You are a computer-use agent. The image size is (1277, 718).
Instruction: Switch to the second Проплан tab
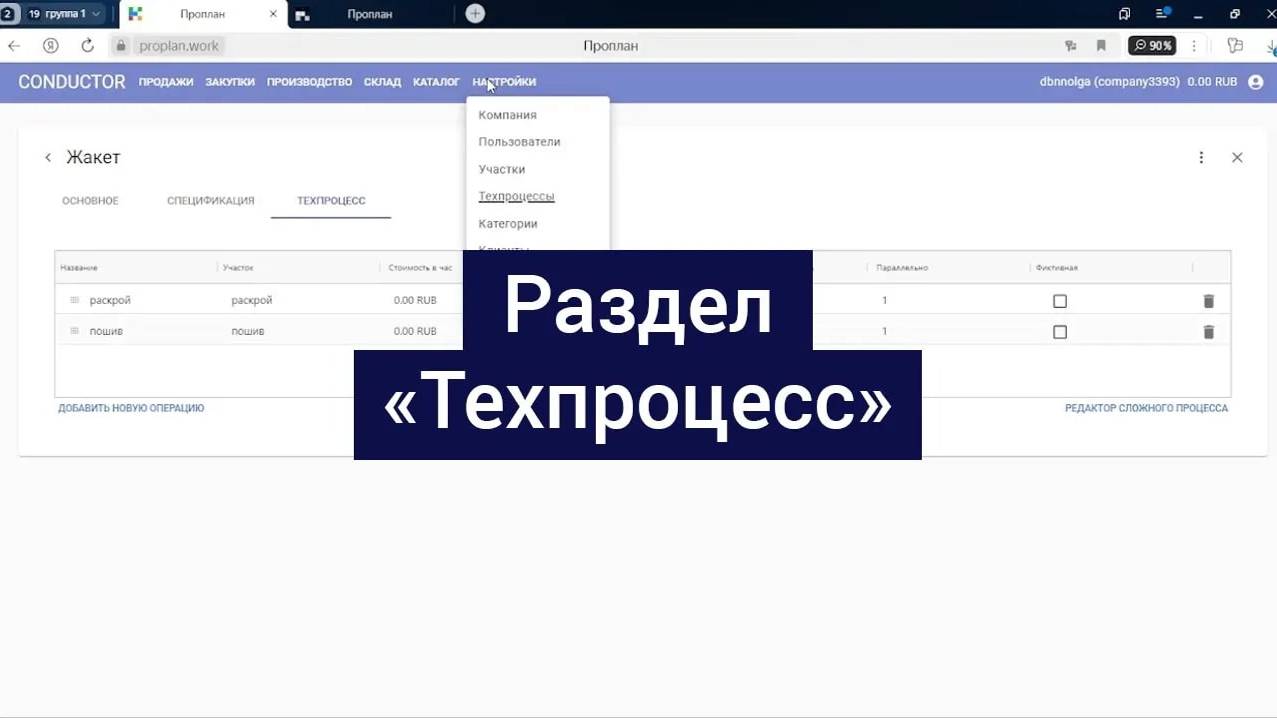(x=369, y=14)
